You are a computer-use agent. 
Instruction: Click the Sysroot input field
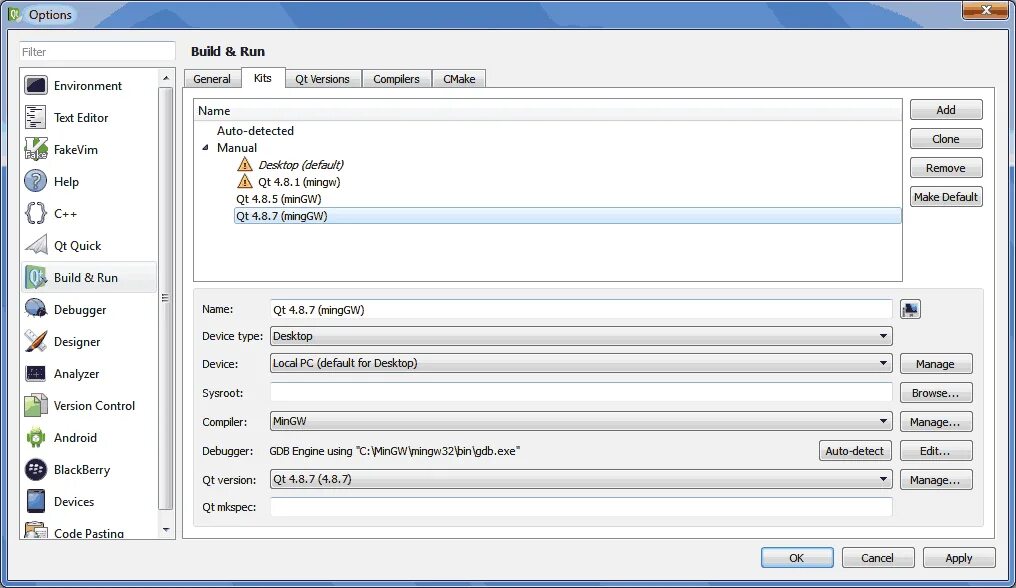(x=581, y=392)
